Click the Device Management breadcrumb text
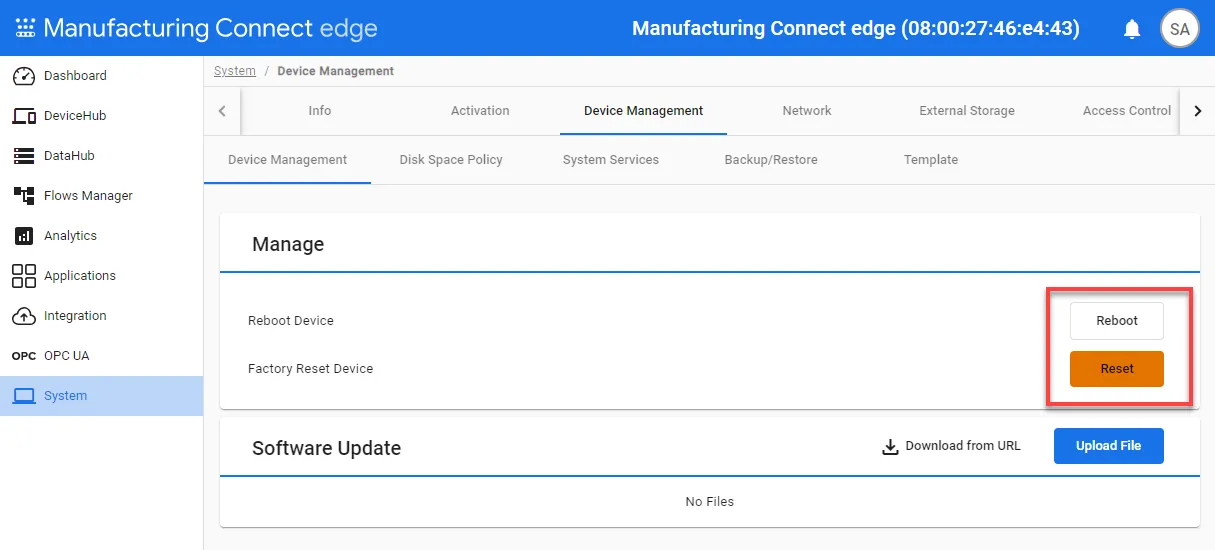The height and width of the screenshot is (550, 1215). coord(336,71)
